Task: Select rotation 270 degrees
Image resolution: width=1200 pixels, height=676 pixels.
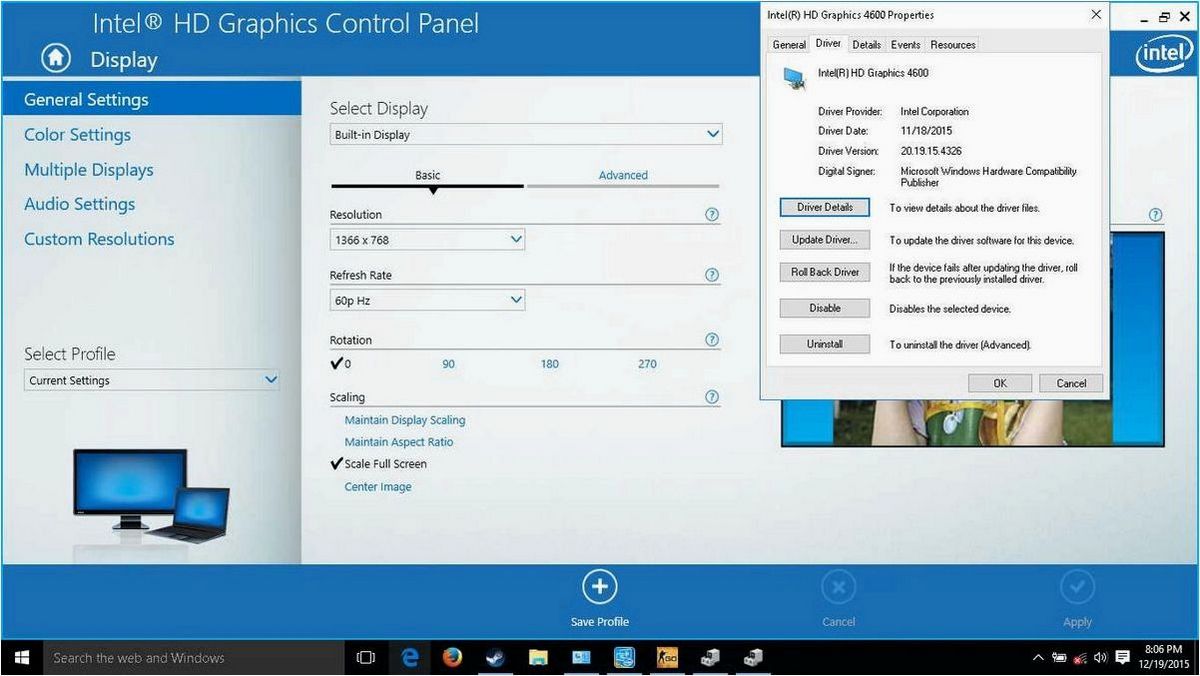Action: (647, 364)
